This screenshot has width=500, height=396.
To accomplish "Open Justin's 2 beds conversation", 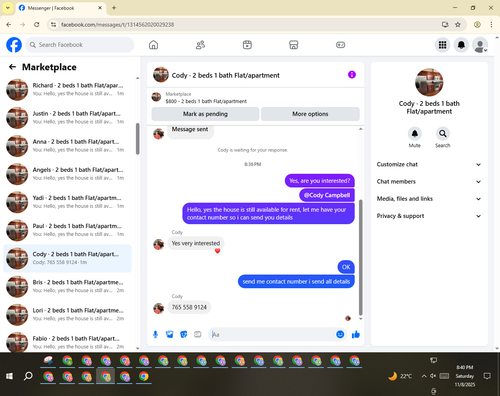I will [67, 118].
